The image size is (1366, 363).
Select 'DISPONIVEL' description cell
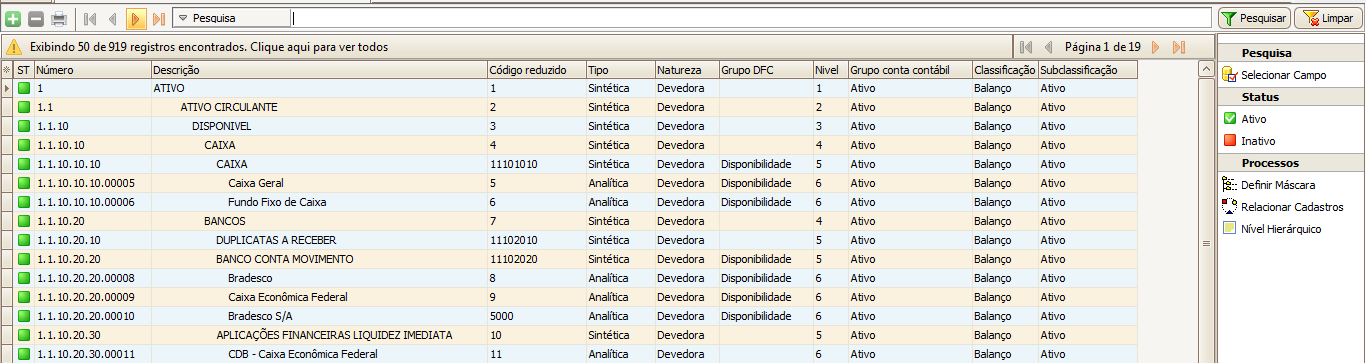(x=318, y=127)
